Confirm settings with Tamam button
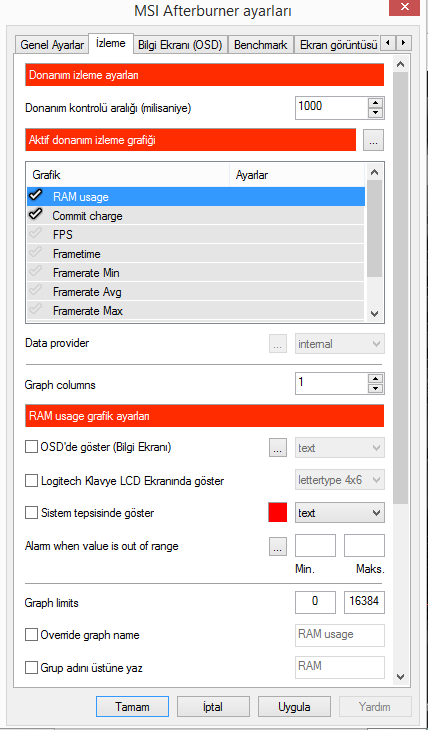The width and height of the screenshot is (428, 730). click(132, 707)
